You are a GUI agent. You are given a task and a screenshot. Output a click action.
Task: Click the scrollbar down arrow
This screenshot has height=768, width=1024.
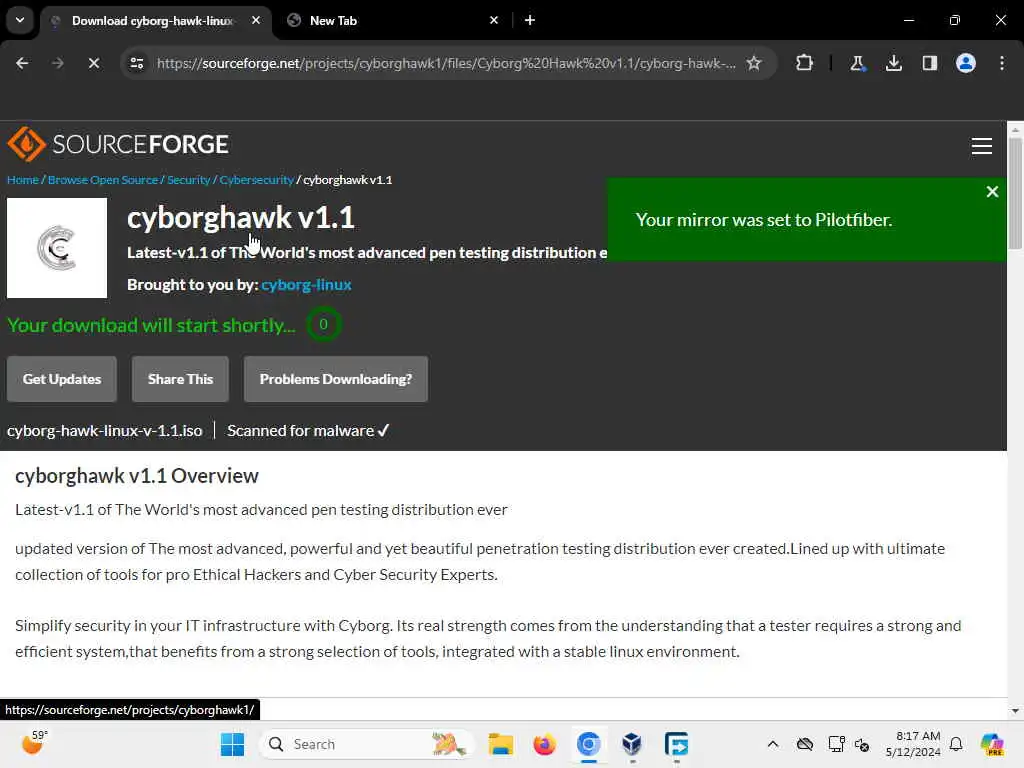(x=1015, y=711)
